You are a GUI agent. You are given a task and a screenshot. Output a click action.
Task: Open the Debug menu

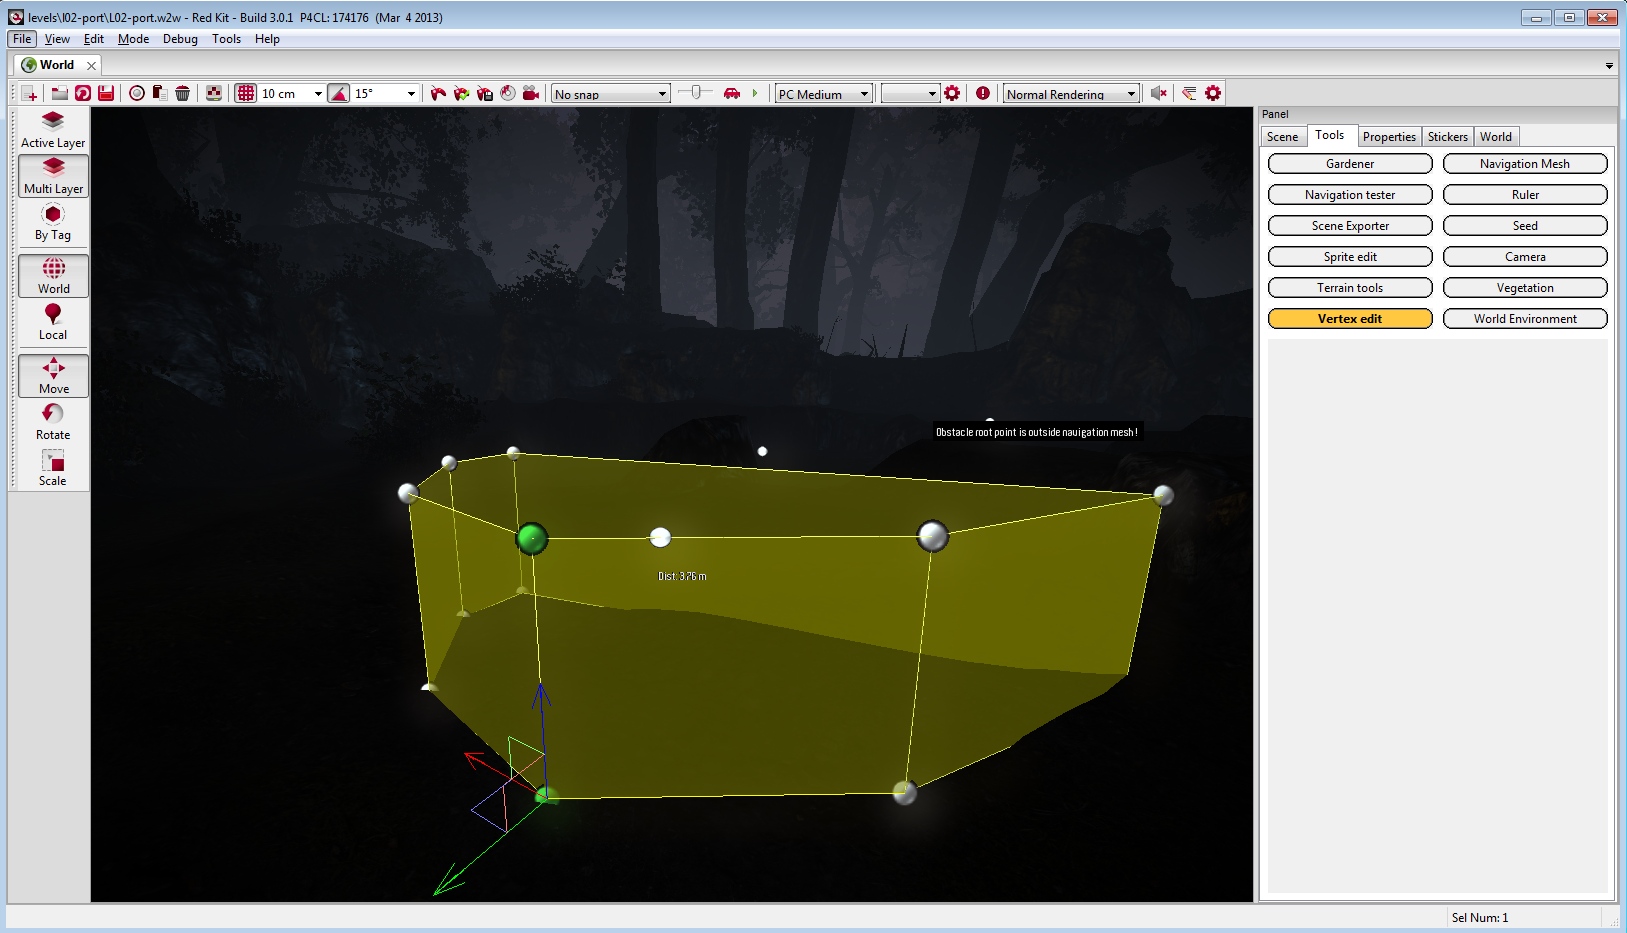coord(180,39)
